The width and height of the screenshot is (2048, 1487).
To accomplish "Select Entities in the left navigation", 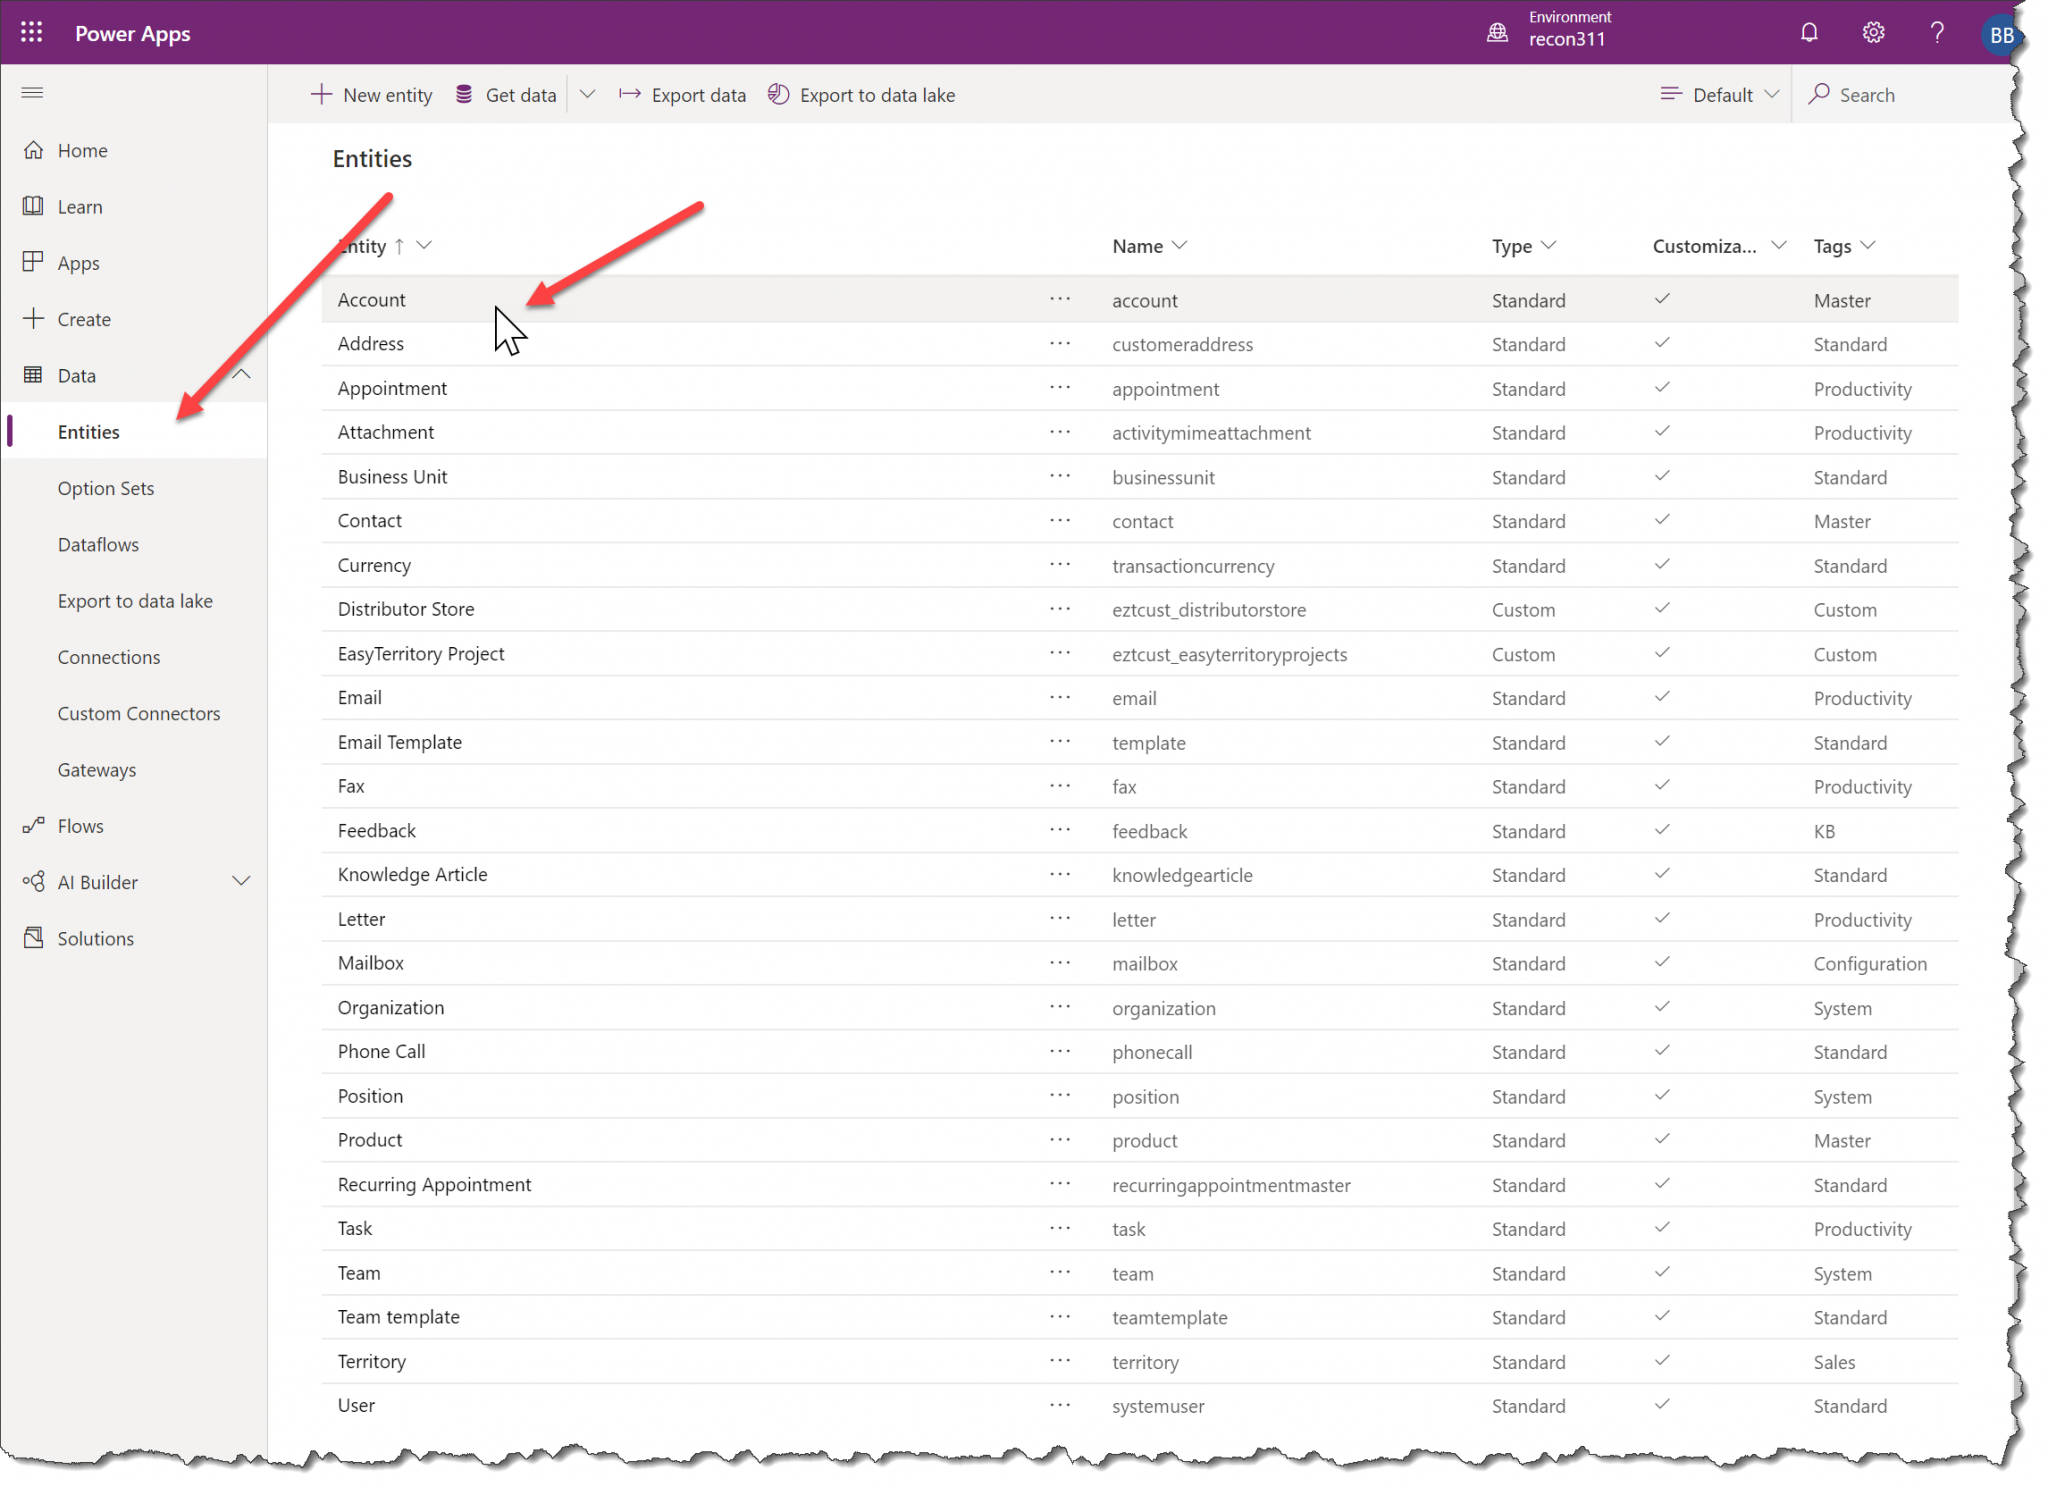I will pyautogui.click(x=89, y=431).
